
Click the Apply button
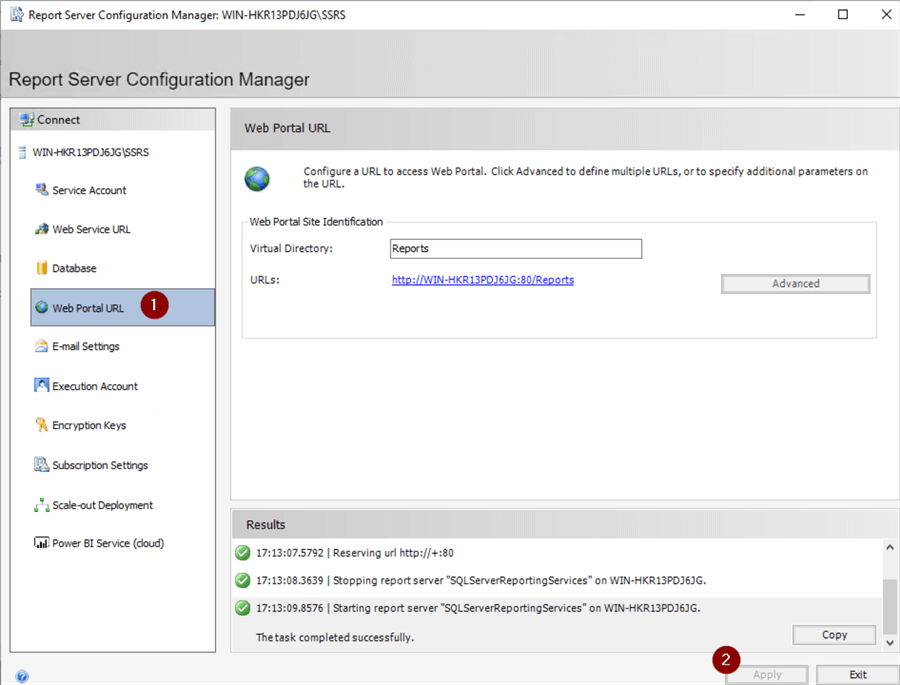767,675
